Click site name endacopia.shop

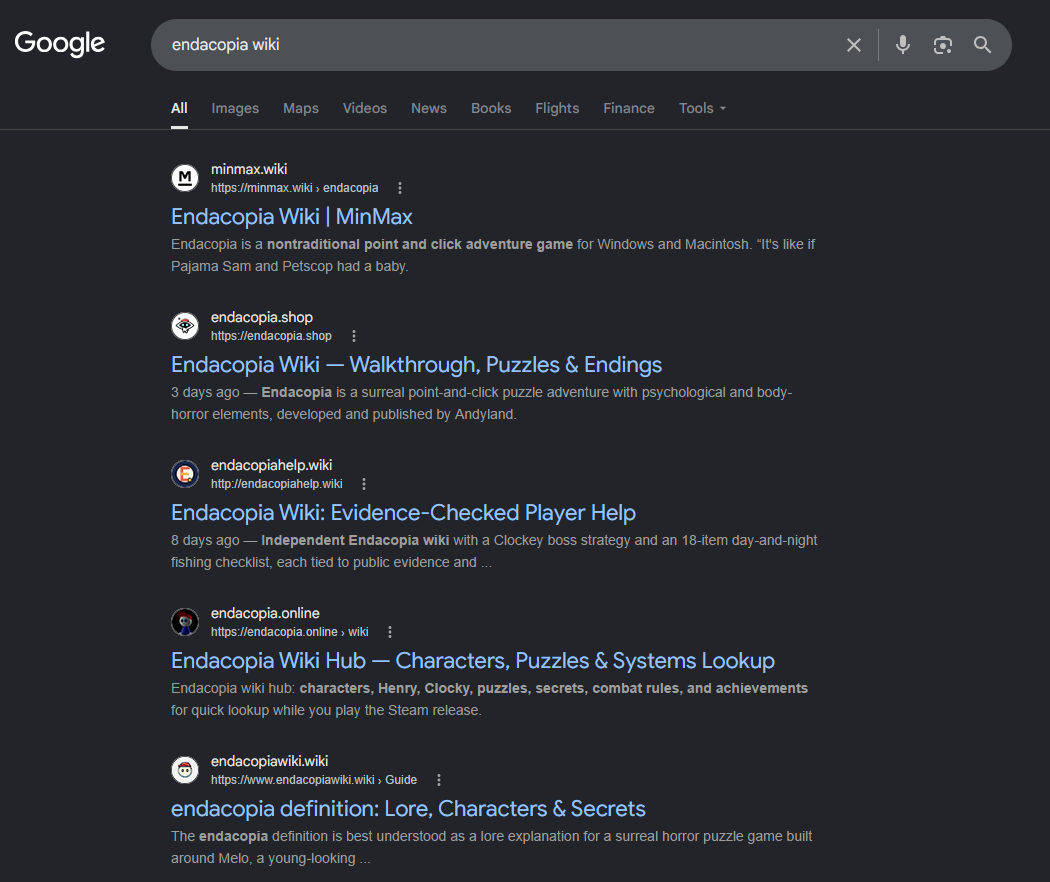[x=262, y=317]
